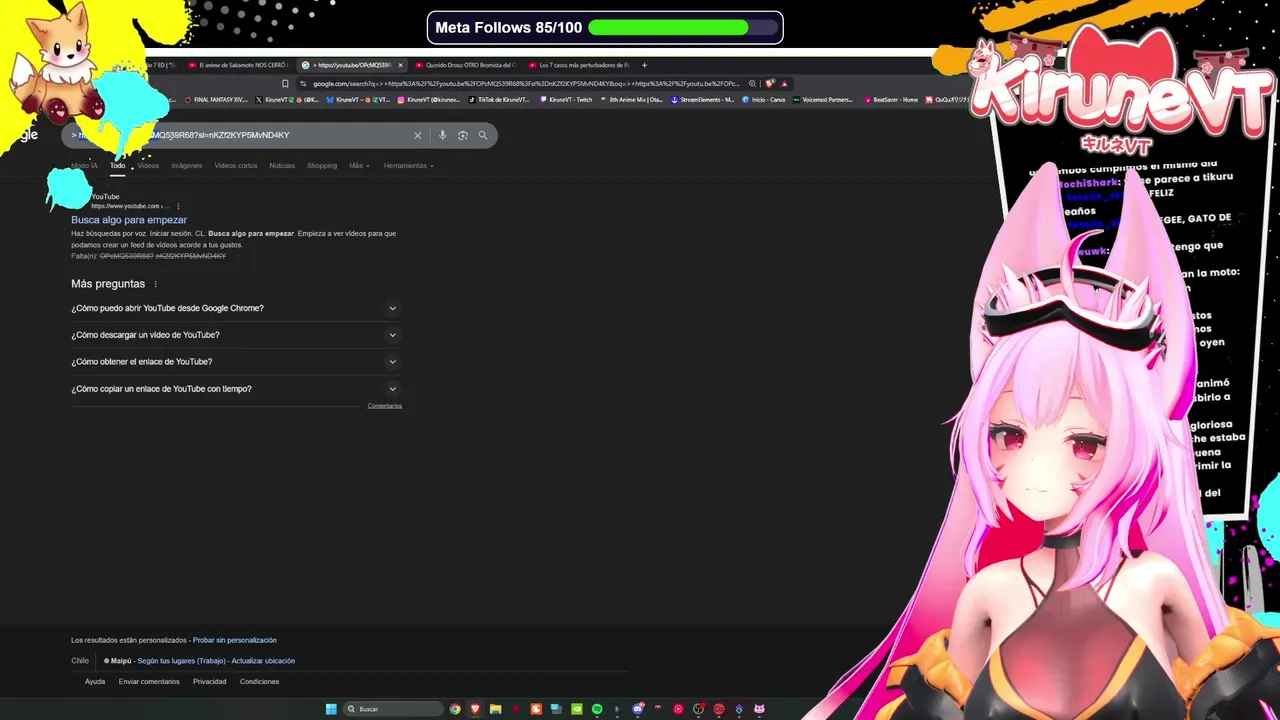Open File Explorer from the taskbar

[495, 709]
